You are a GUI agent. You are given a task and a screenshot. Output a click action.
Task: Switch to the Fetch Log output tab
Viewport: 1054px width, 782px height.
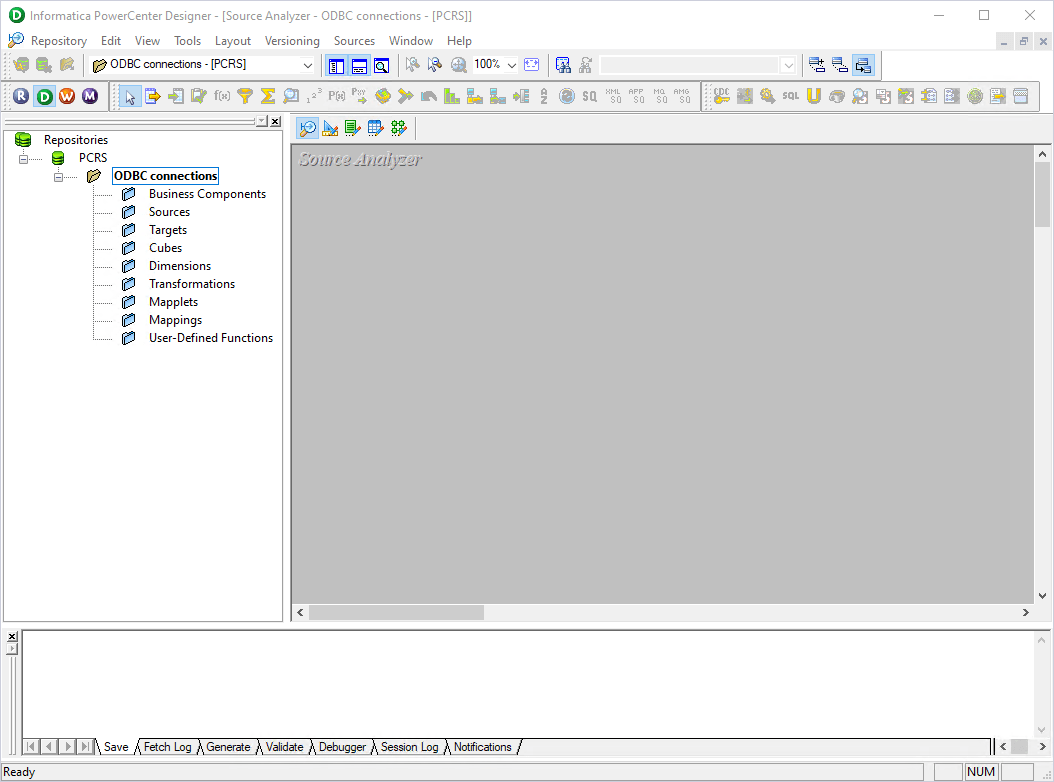click(167, 747)
